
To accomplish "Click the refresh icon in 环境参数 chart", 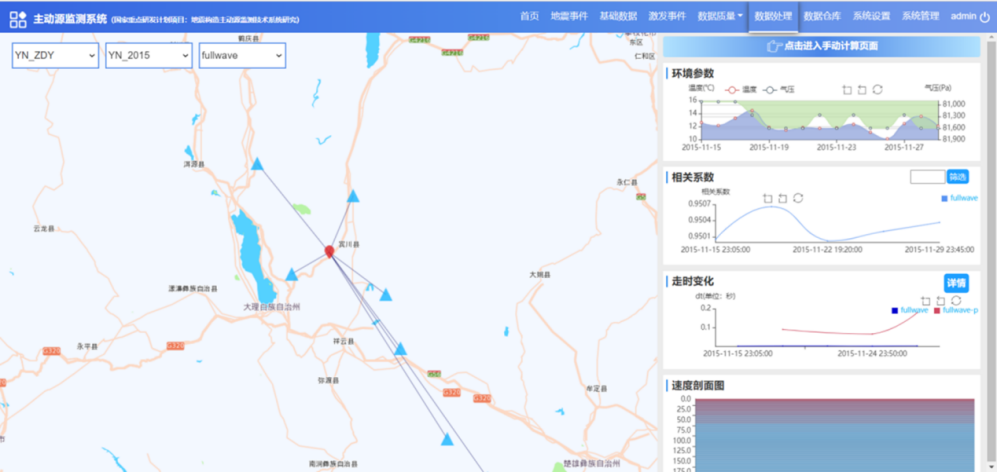I will (x=877, y=89).
